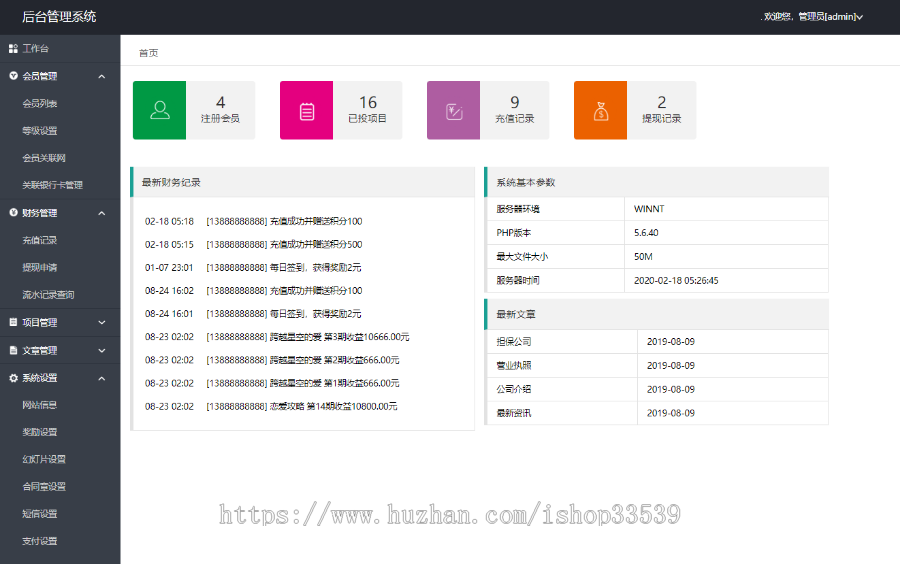Click the 最新财务记录 panel header
The width and height of the screenshot is (900, 564).
click(x=303, y=182)
